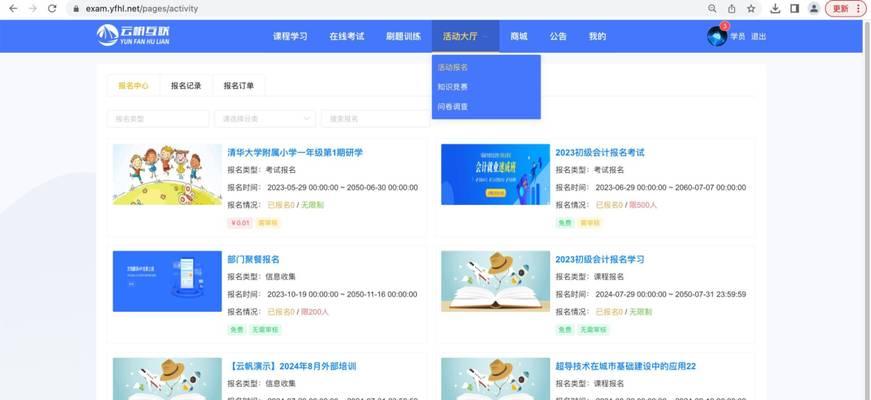Click the 云帆互联 site logo
The image size is (871, 400).
click(x=133, y=36)
